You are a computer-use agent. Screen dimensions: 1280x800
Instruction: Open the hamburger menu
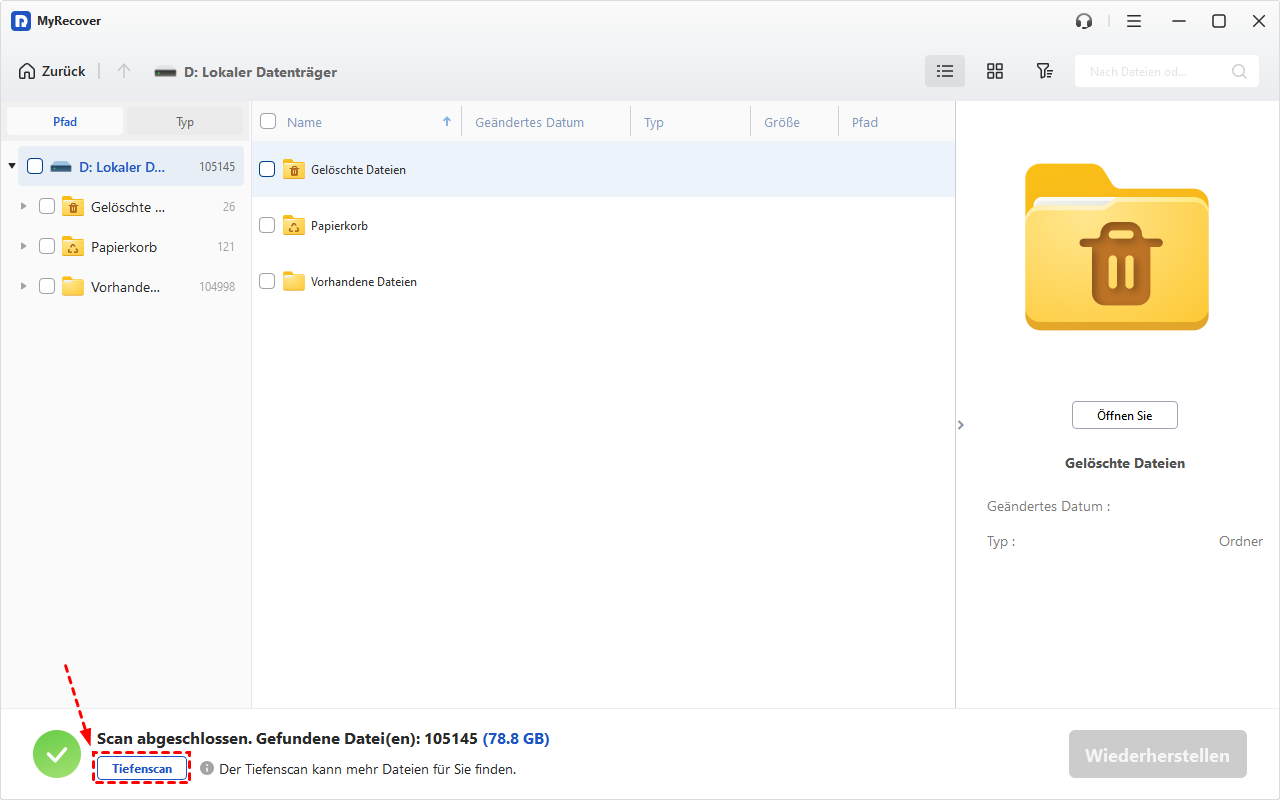[1134, 21]
